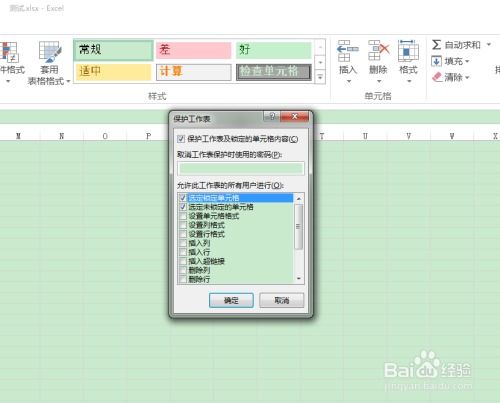Toggle select unlocked cells checkbox
Image resolution: width=500 pixels, height=403 pixels.
click(x=183, y=207)
